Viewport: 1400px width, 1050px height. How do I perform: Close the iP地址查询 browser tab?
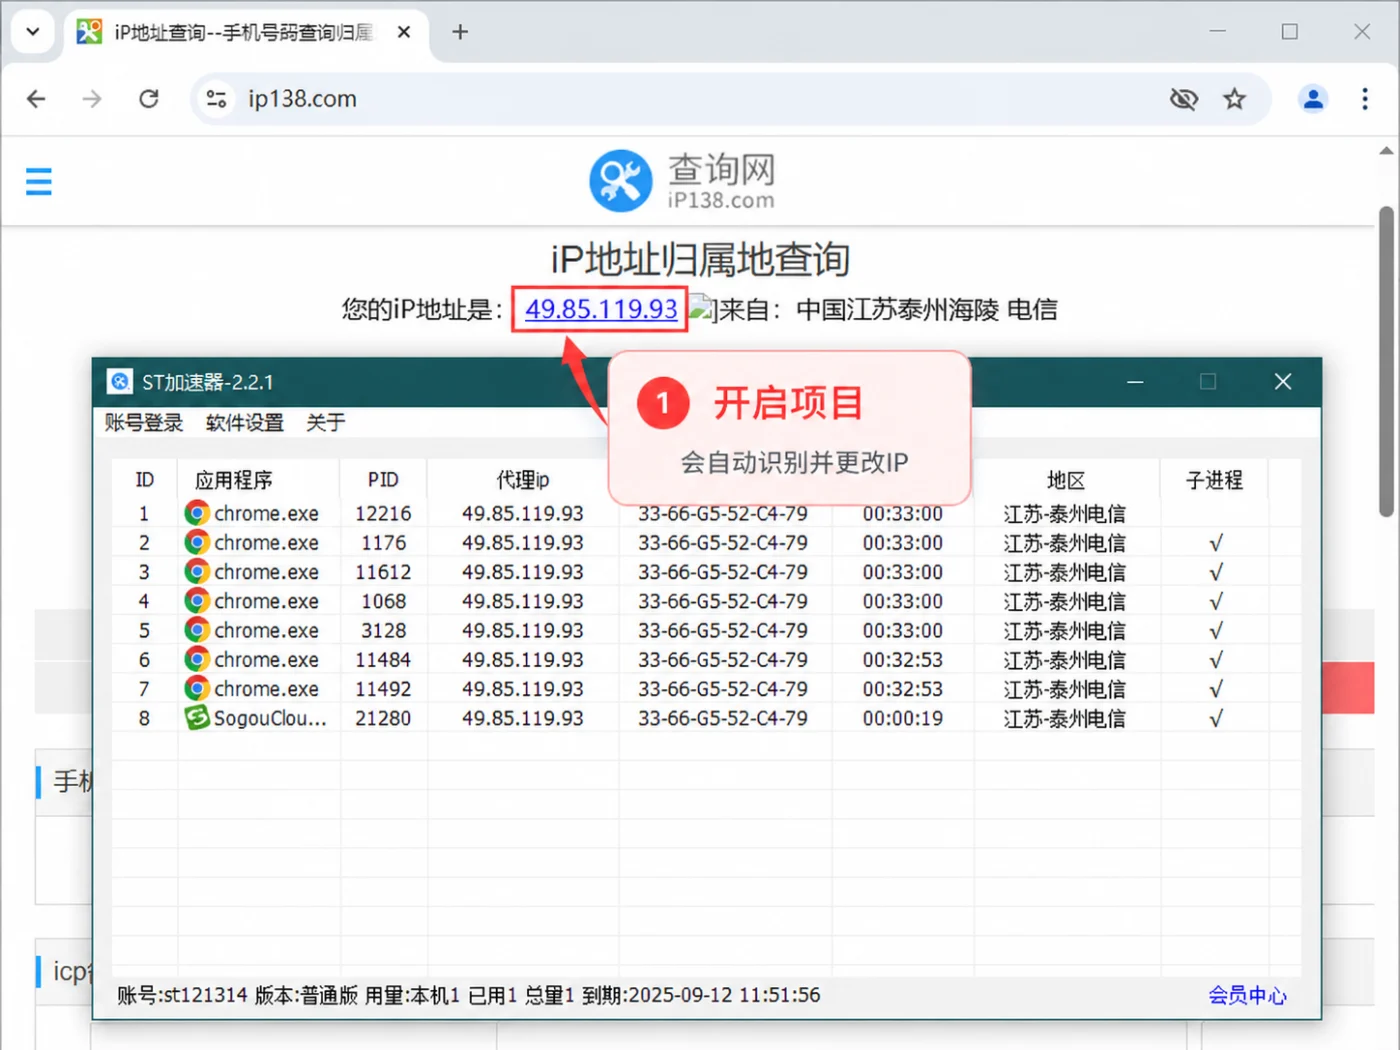(404, 32)
